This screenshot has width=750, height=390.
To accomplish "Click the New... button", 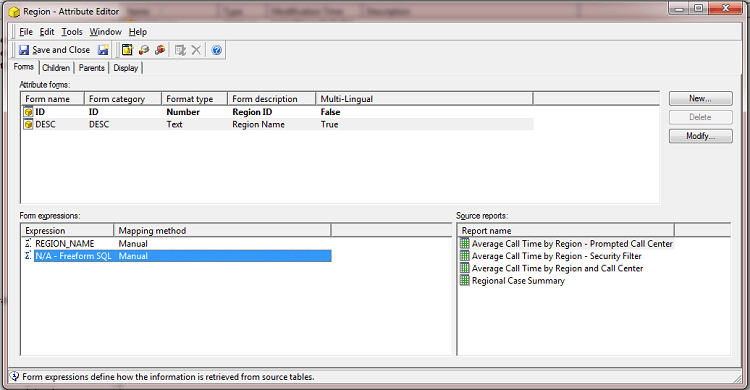I will tap(700, 99).
